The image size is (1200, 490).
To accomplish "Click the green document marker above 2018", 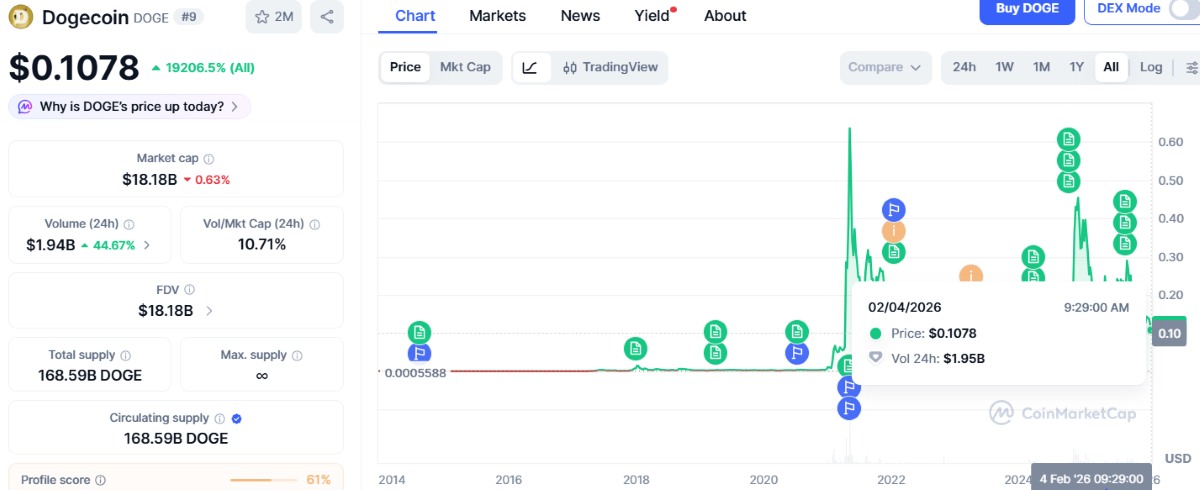I will 635,349.
